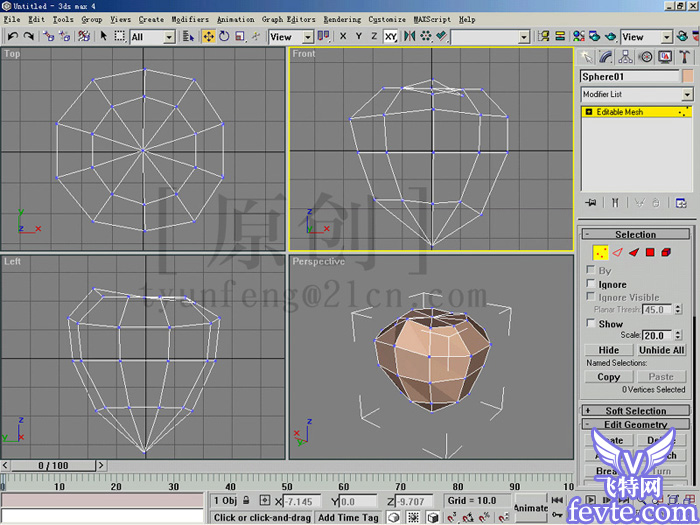Select Face sub-object level icon
Viewport: 700px width, 525px height.
[x=634, y=253]
